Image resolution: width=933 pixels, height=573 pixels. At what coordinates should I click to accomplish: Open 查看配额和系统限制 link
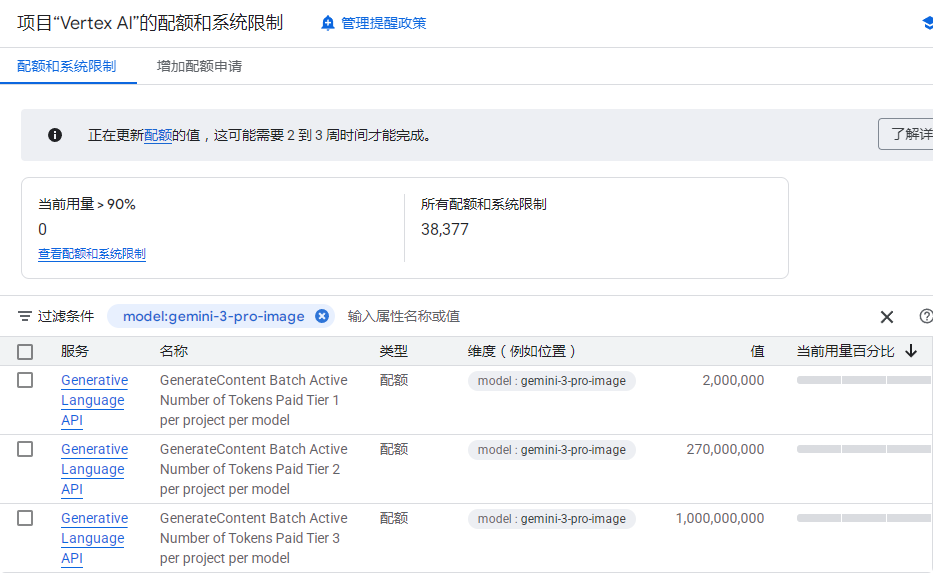click(92, 254)
